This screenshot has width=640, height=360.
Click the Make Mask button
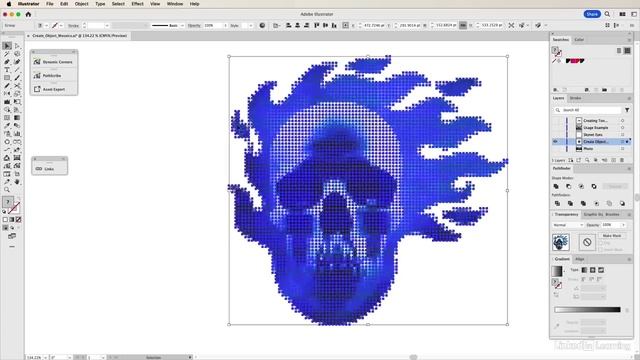coord(612,236)
